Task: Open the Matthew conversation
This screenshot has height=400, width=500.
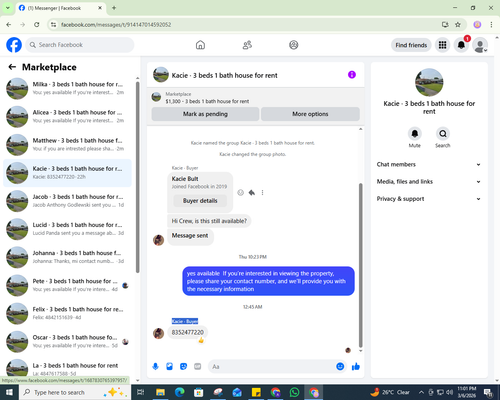Action: 67,145
